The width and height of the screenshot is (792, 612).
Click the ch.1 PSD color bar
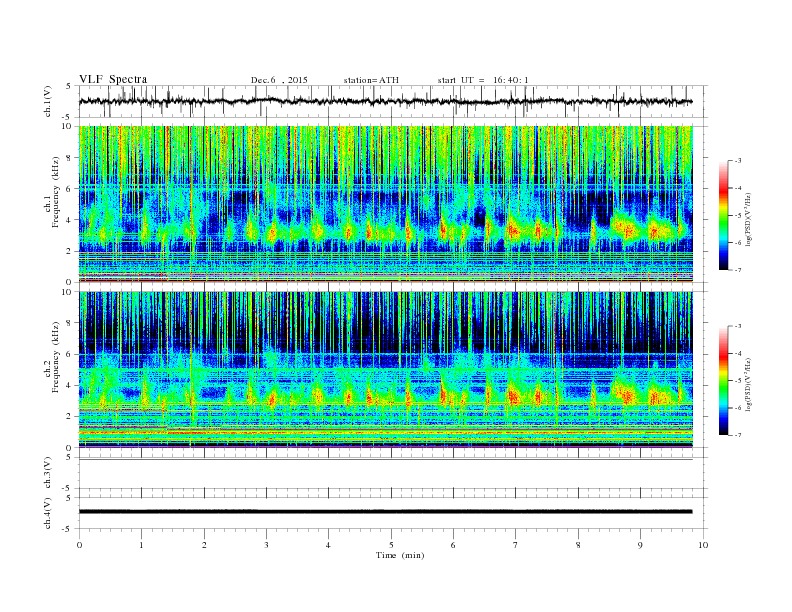(723, 215)
